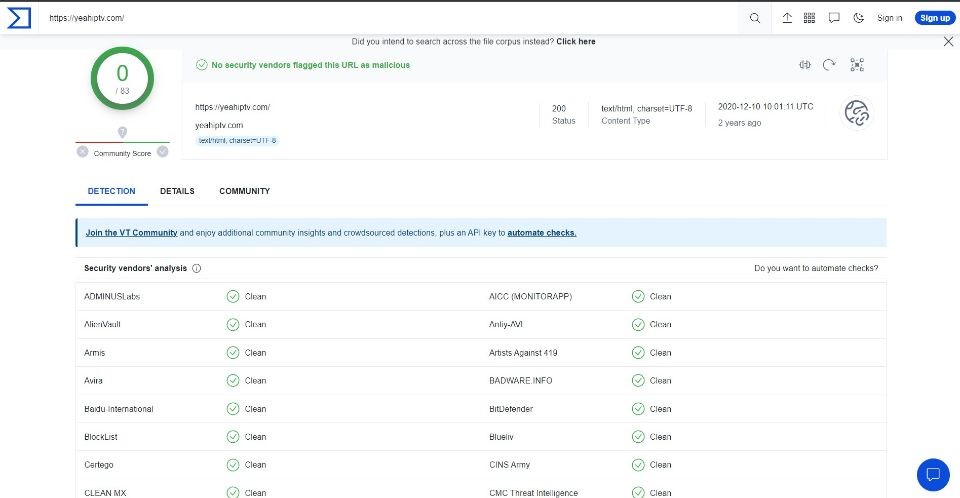The image size is (960, 498).
Task: Open the 'automate checks' link
Action: [542, 233]
